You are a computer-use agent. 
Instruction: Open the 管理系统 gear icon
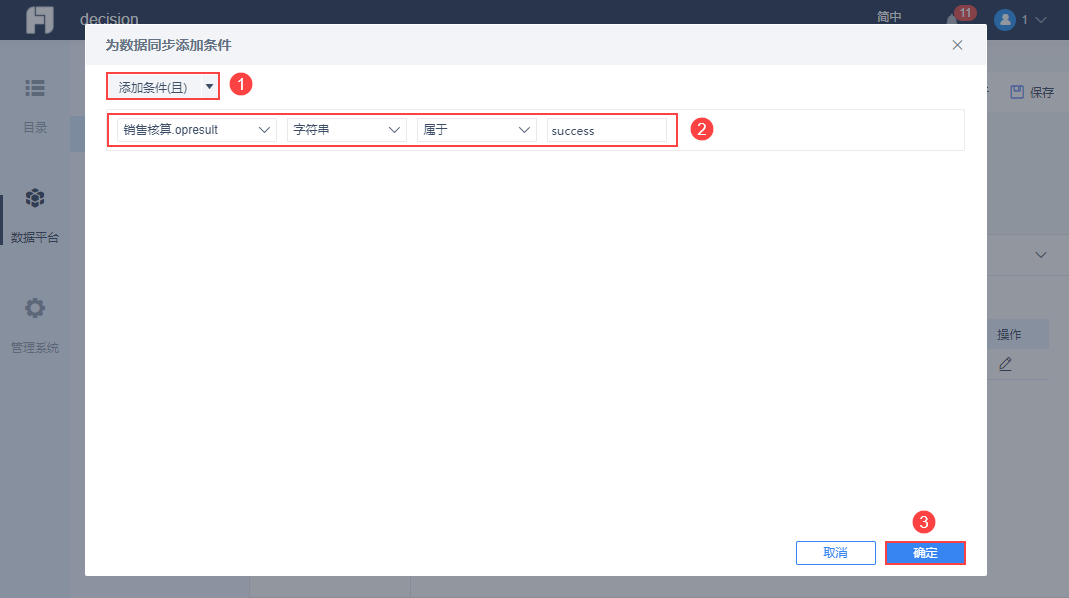pos(35,308)
